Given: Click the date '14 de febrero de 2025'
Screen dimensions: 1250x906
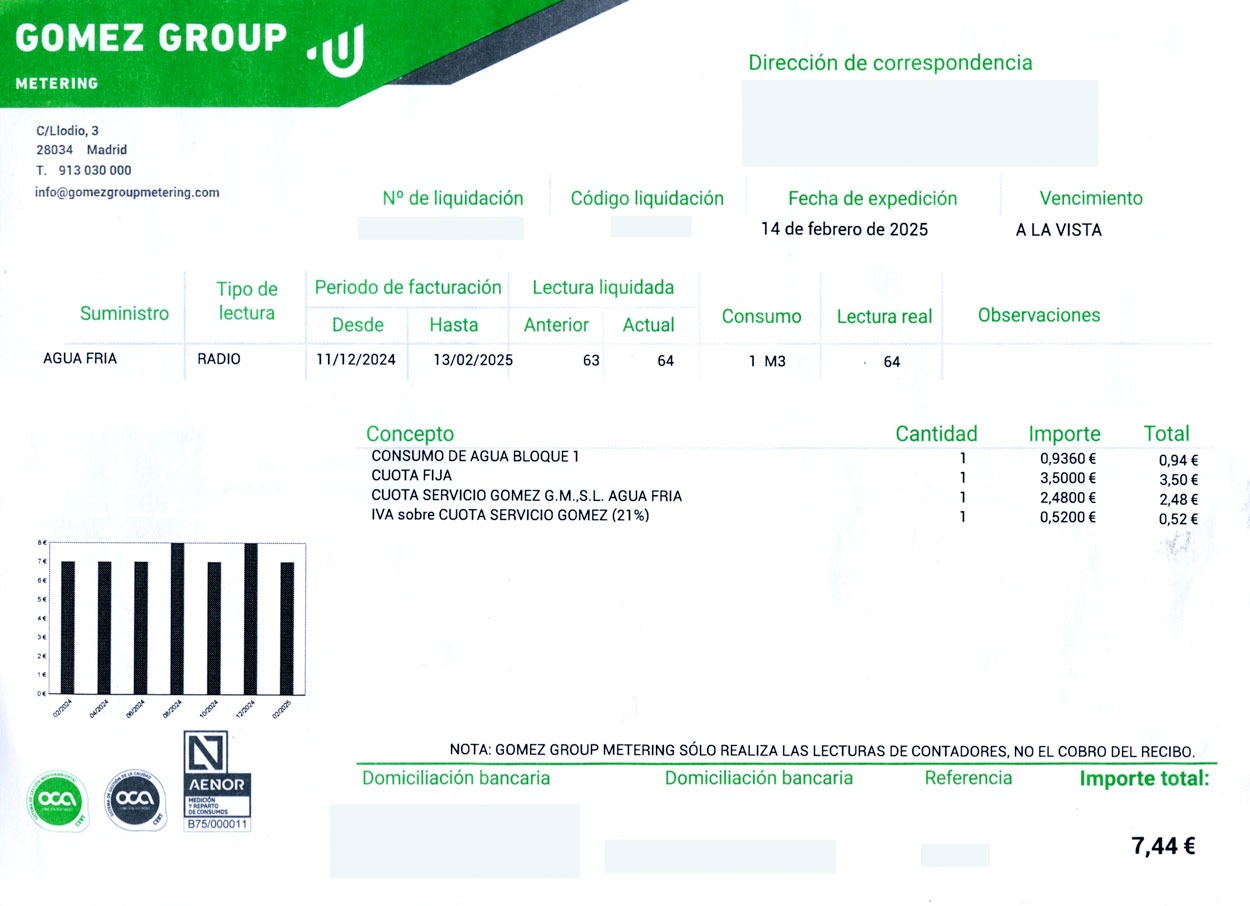Looking at the screenshot, I should (x=844, y=229).
